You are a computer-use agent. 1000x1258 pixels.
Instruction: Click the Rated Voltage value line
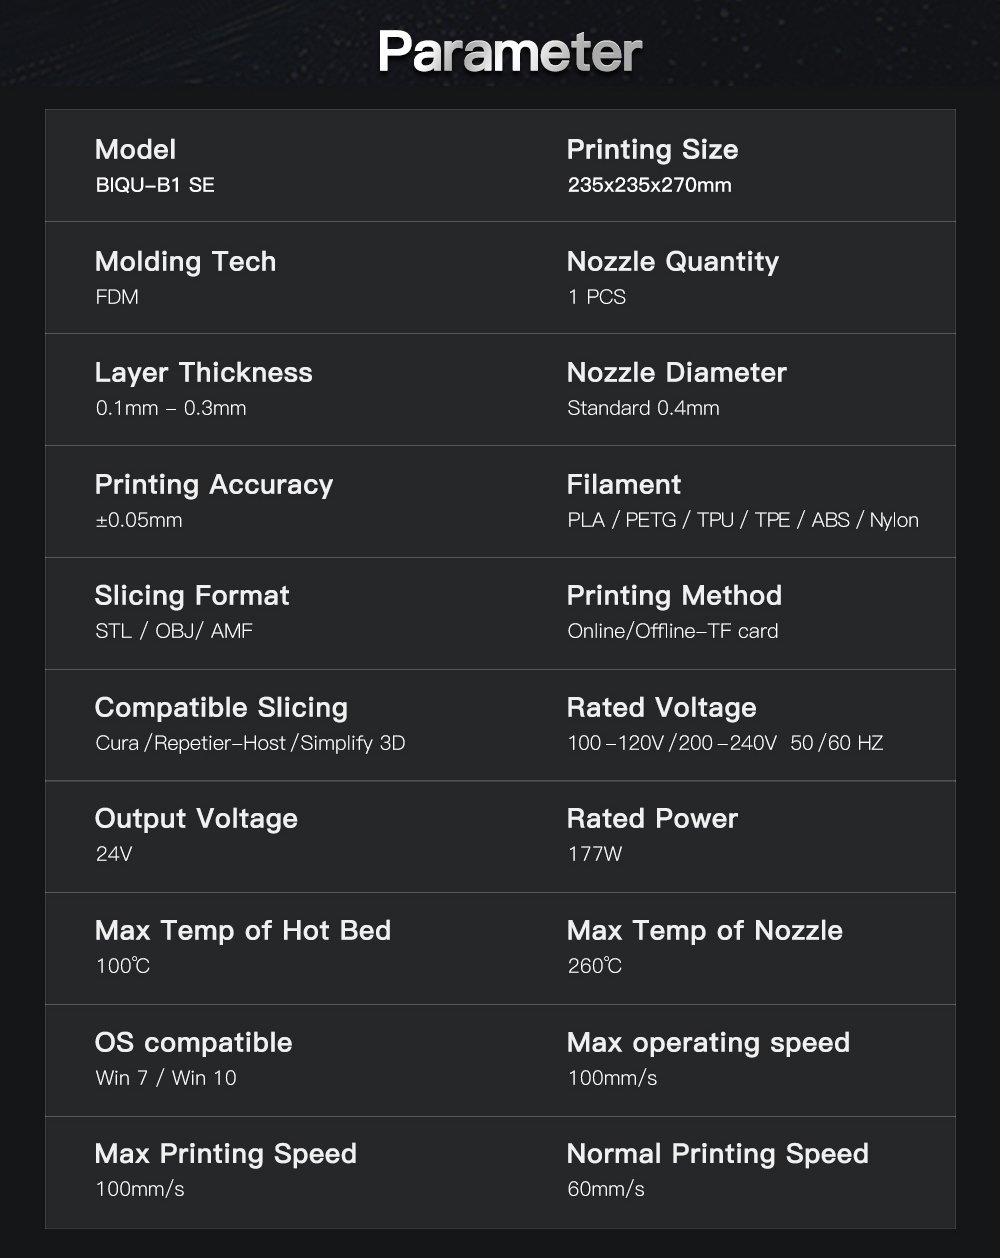tap(725, 743)
